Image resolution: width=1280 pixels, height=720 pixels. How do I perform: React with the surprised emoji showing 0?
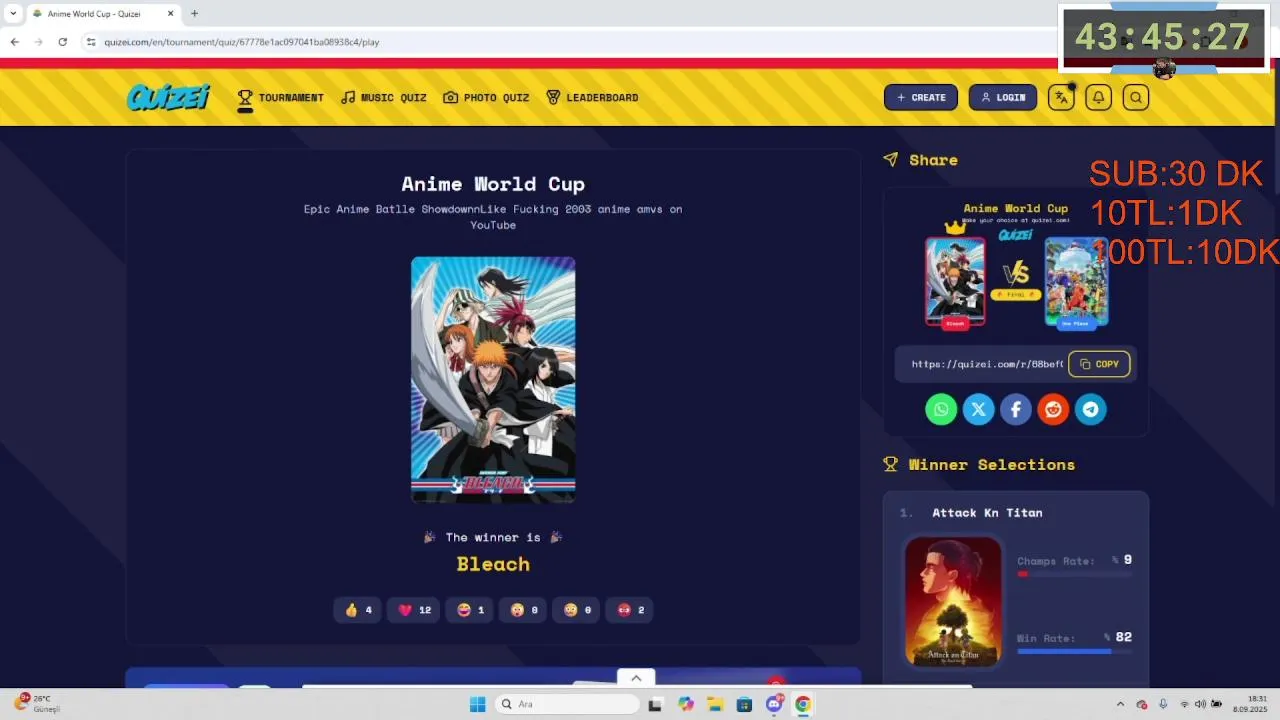pos(524,610)
